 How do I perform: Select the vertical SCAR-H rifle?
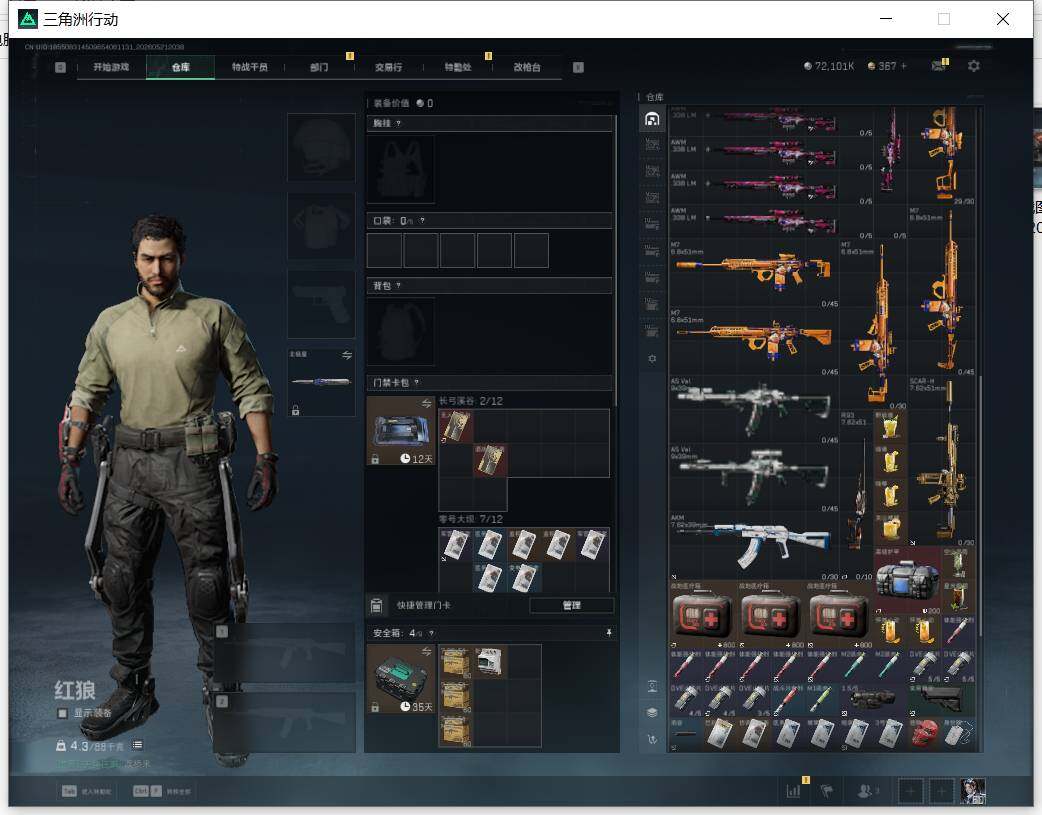(942, 461)
